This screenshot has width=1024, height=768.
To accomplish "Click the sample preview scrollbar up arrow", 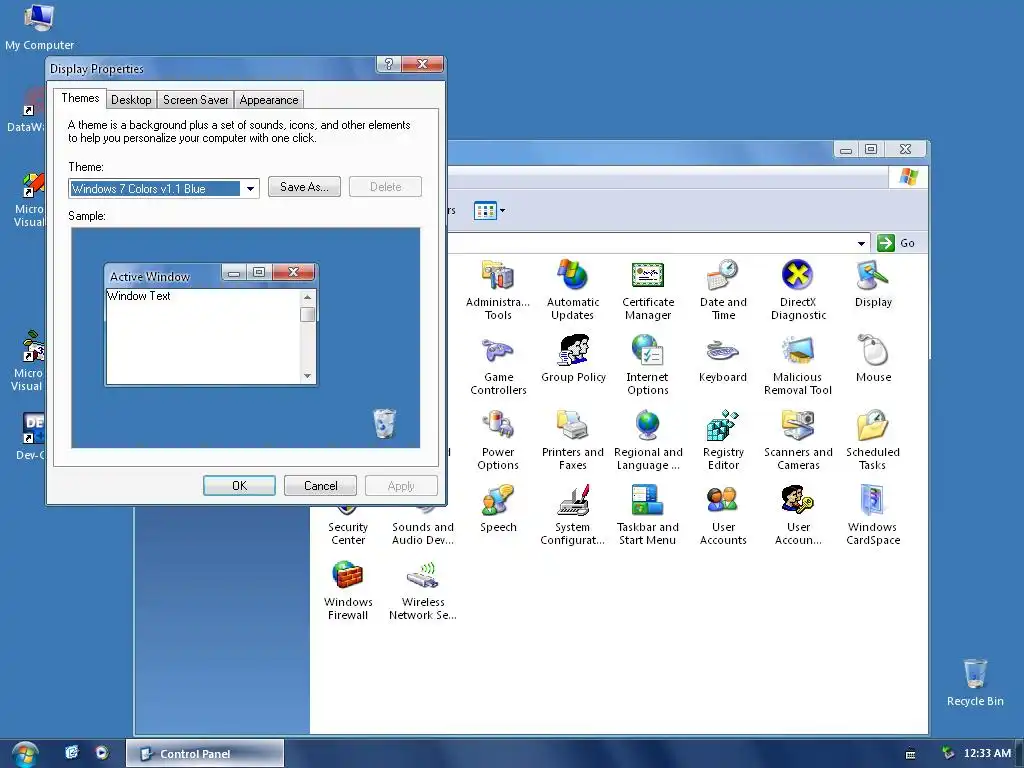I will coord(308,297).
